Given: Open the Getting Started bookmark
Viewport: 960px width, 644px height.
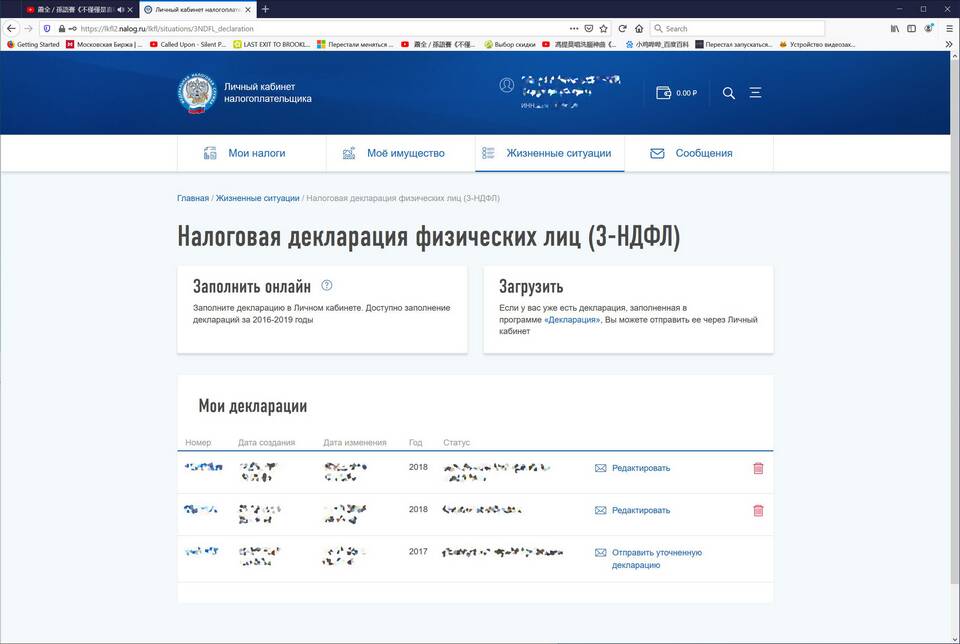Looking at the screenshot, I should click(33, 44).
